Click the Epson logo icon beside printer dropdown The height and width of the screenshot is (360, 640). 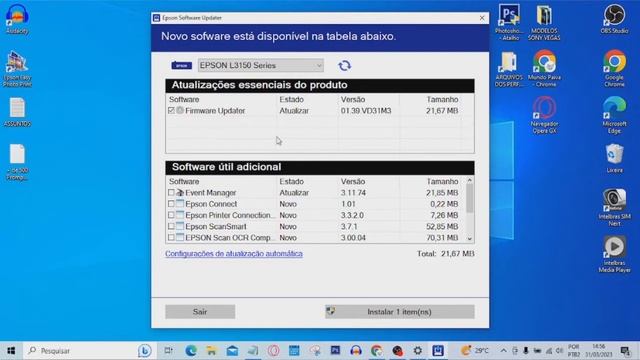pyautogui.click(x=182, y=65)
